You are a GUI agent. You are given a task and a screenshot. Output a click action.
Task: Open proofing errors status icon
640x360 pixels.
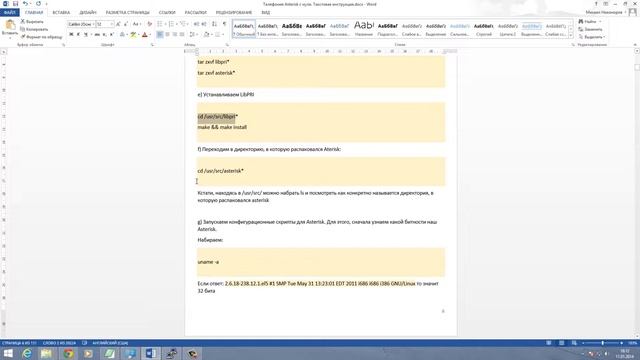[84, 343]
